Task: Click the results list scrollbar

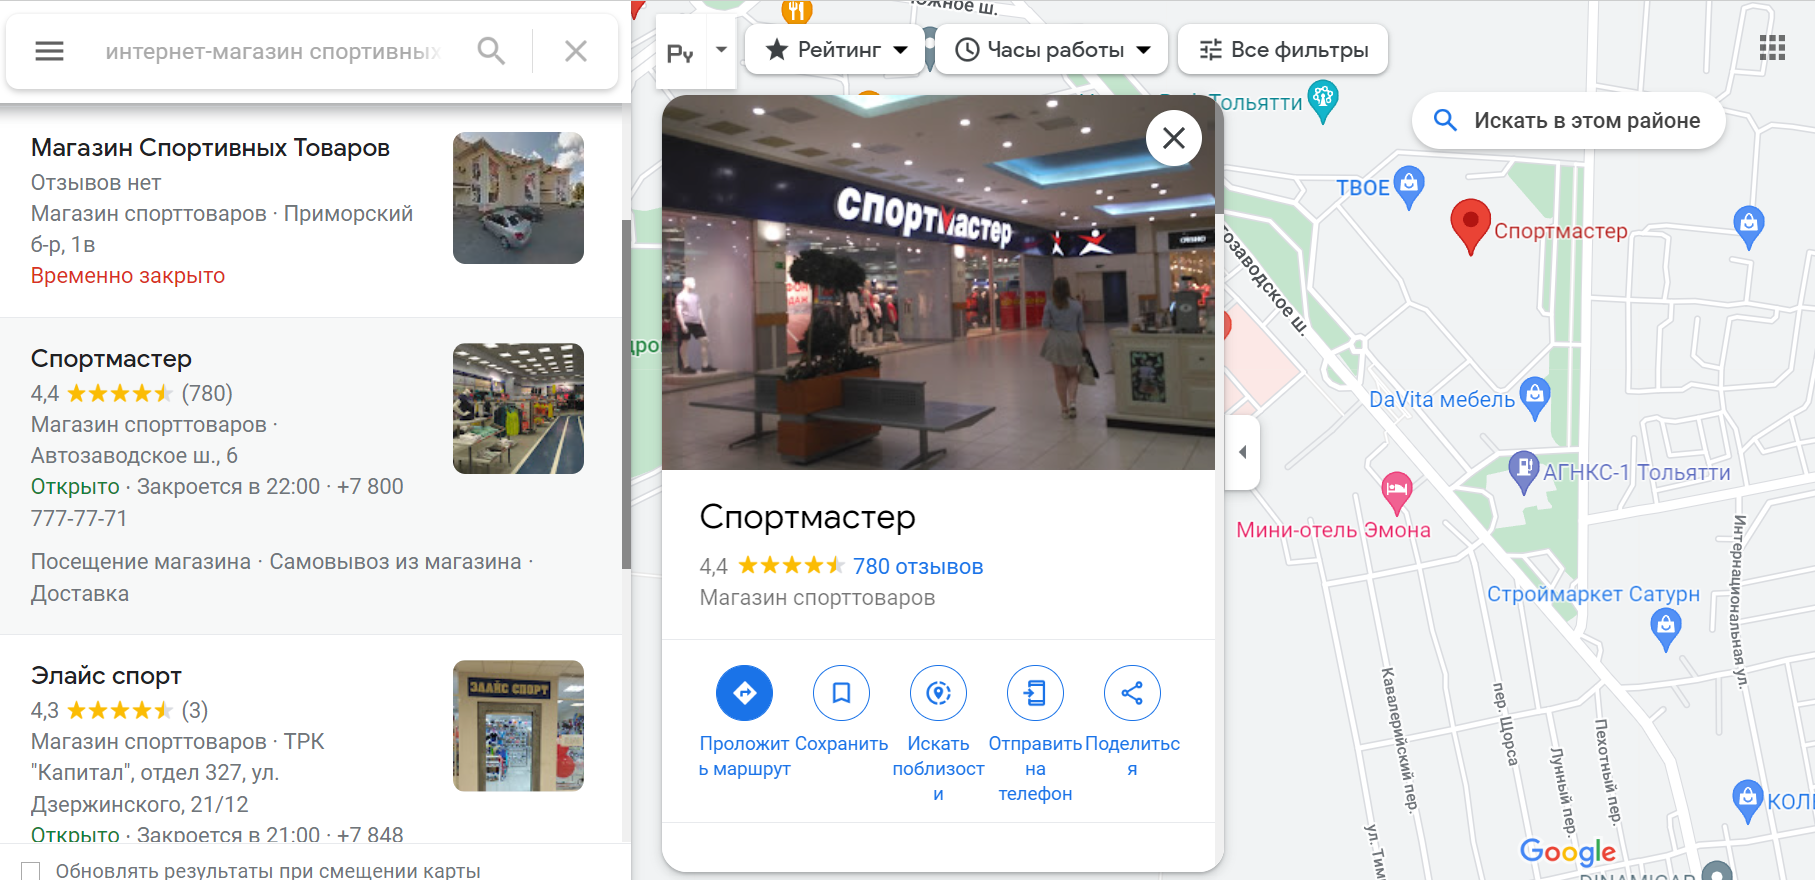Action: click(x=626, y=394)
